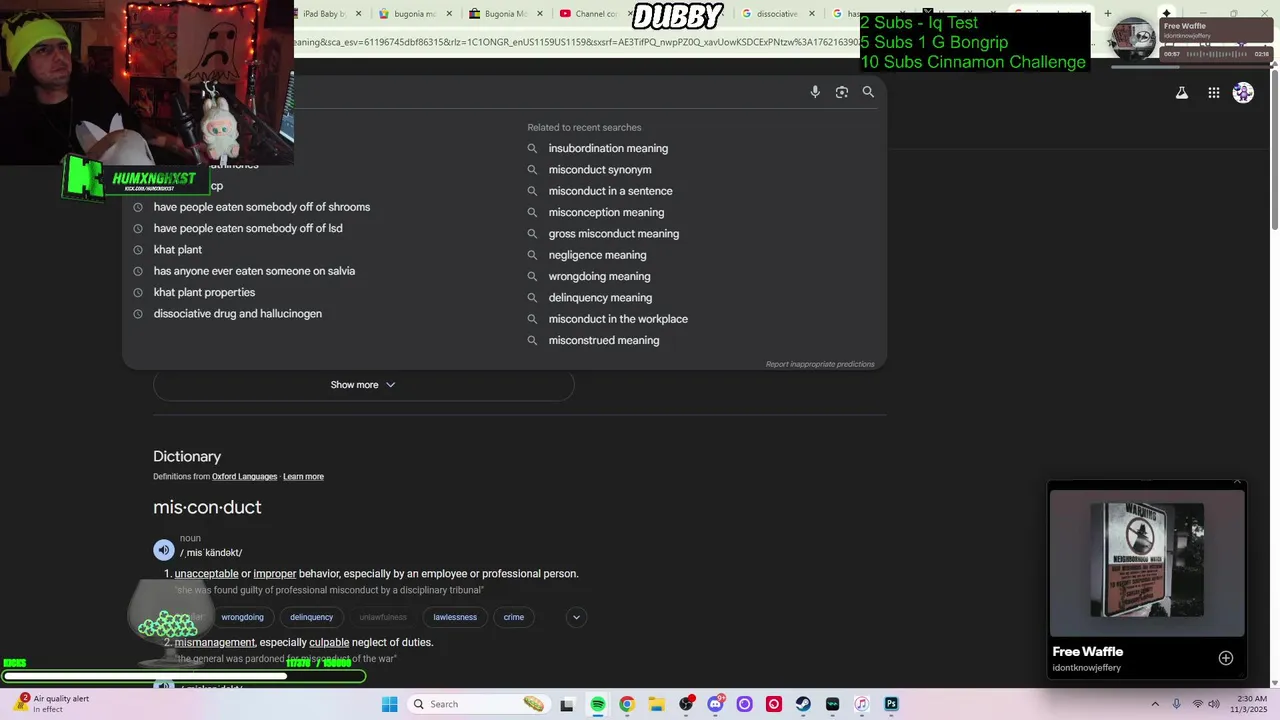Viewport: 1280px width, 720px height.
Task: Show hidden system tray icons
Action: click(x=1155, y=704)
